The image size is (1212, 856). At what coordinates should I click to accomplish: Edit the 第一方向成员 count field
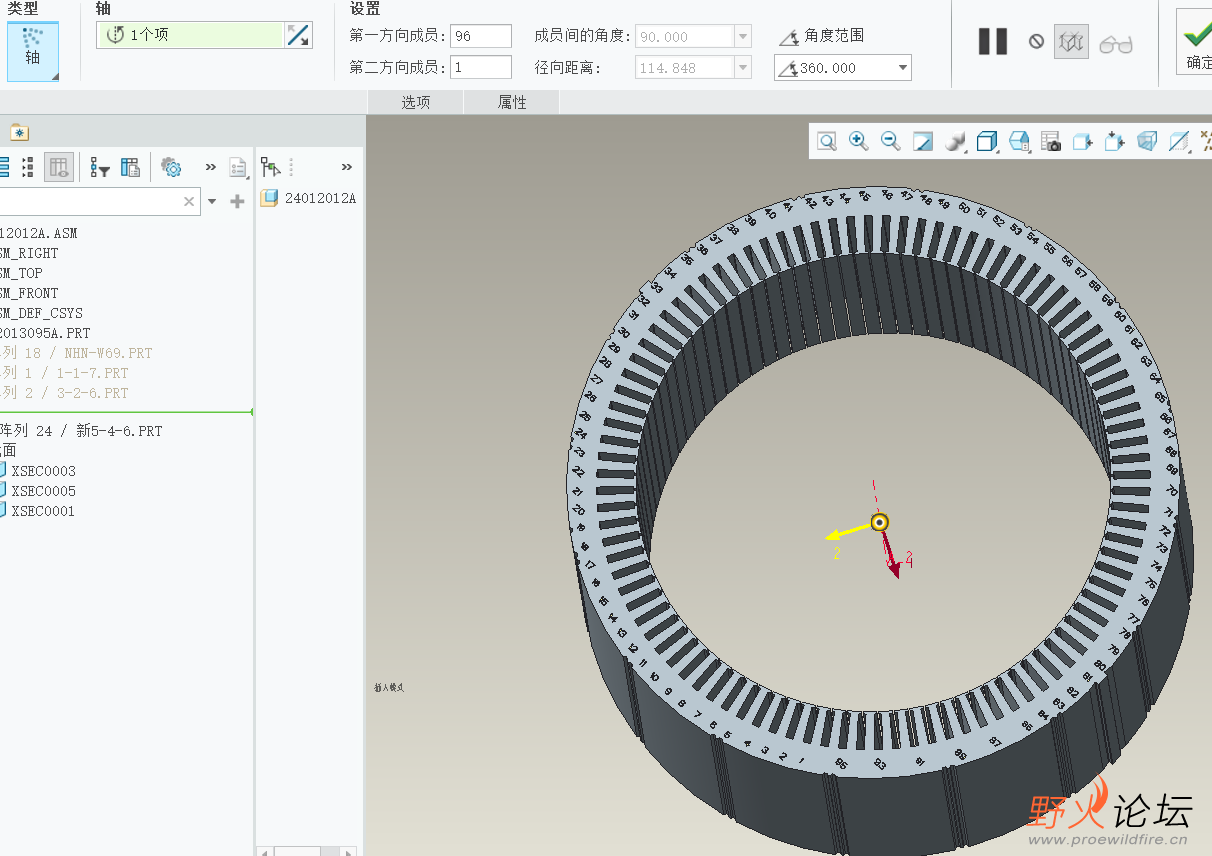[481, 36]
